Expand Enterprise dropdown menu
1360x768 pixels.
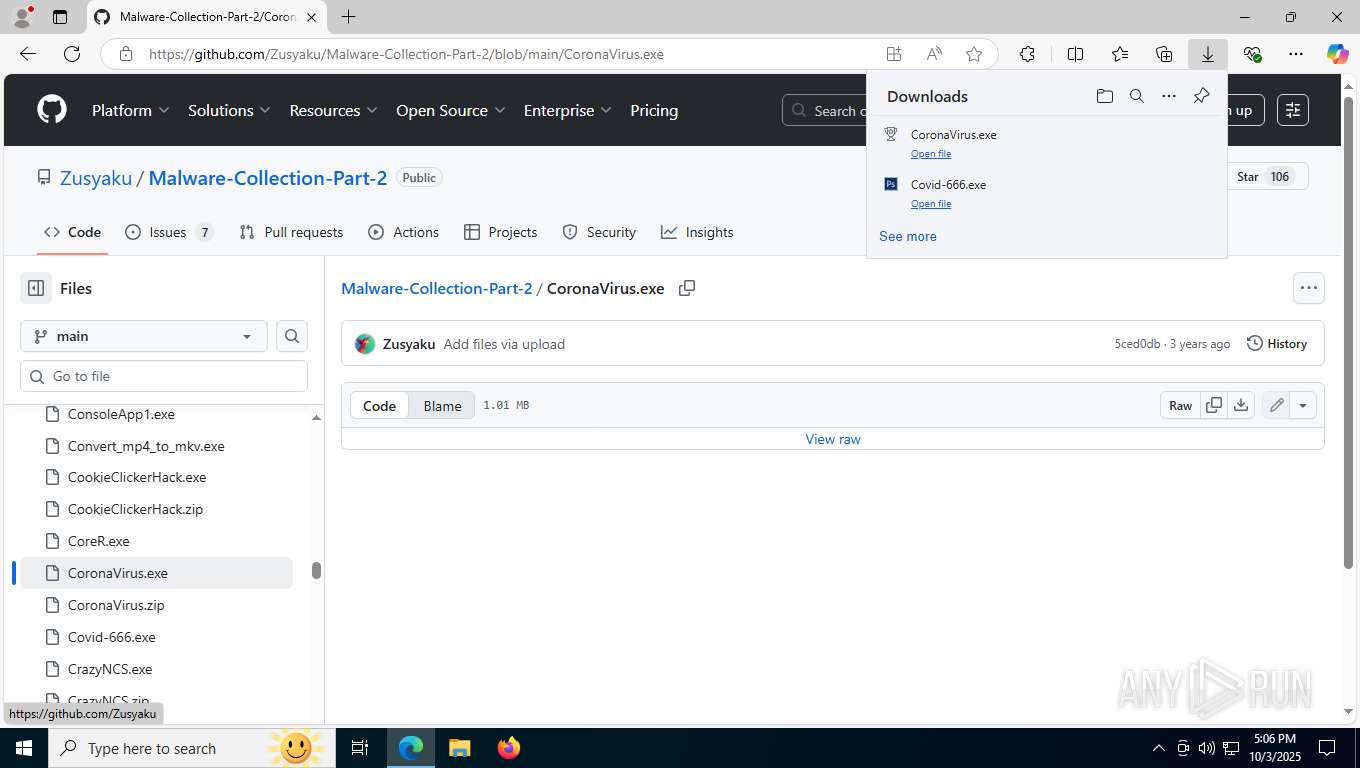tap(567, 110)
